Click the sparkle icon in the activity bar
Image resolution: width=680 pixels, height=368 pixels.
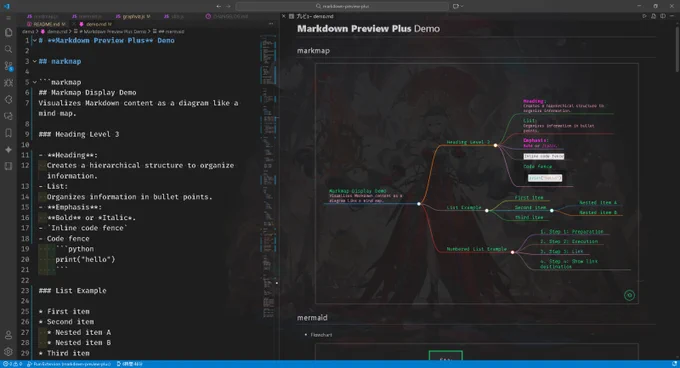click(8, 150)
